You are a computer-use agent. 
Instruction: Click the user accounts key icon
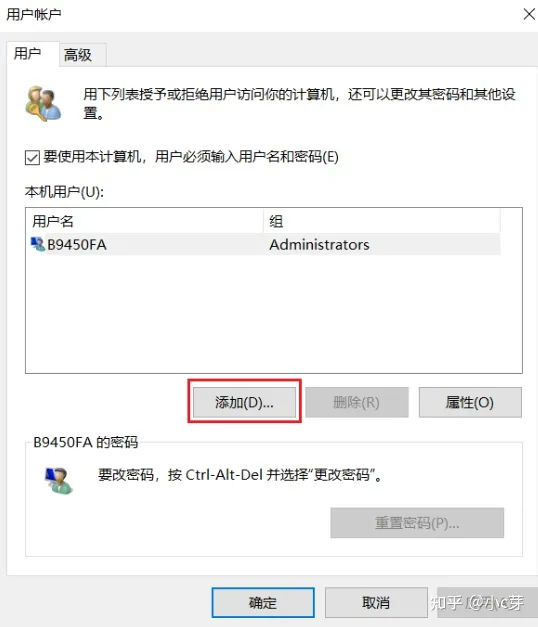(43, 103)
